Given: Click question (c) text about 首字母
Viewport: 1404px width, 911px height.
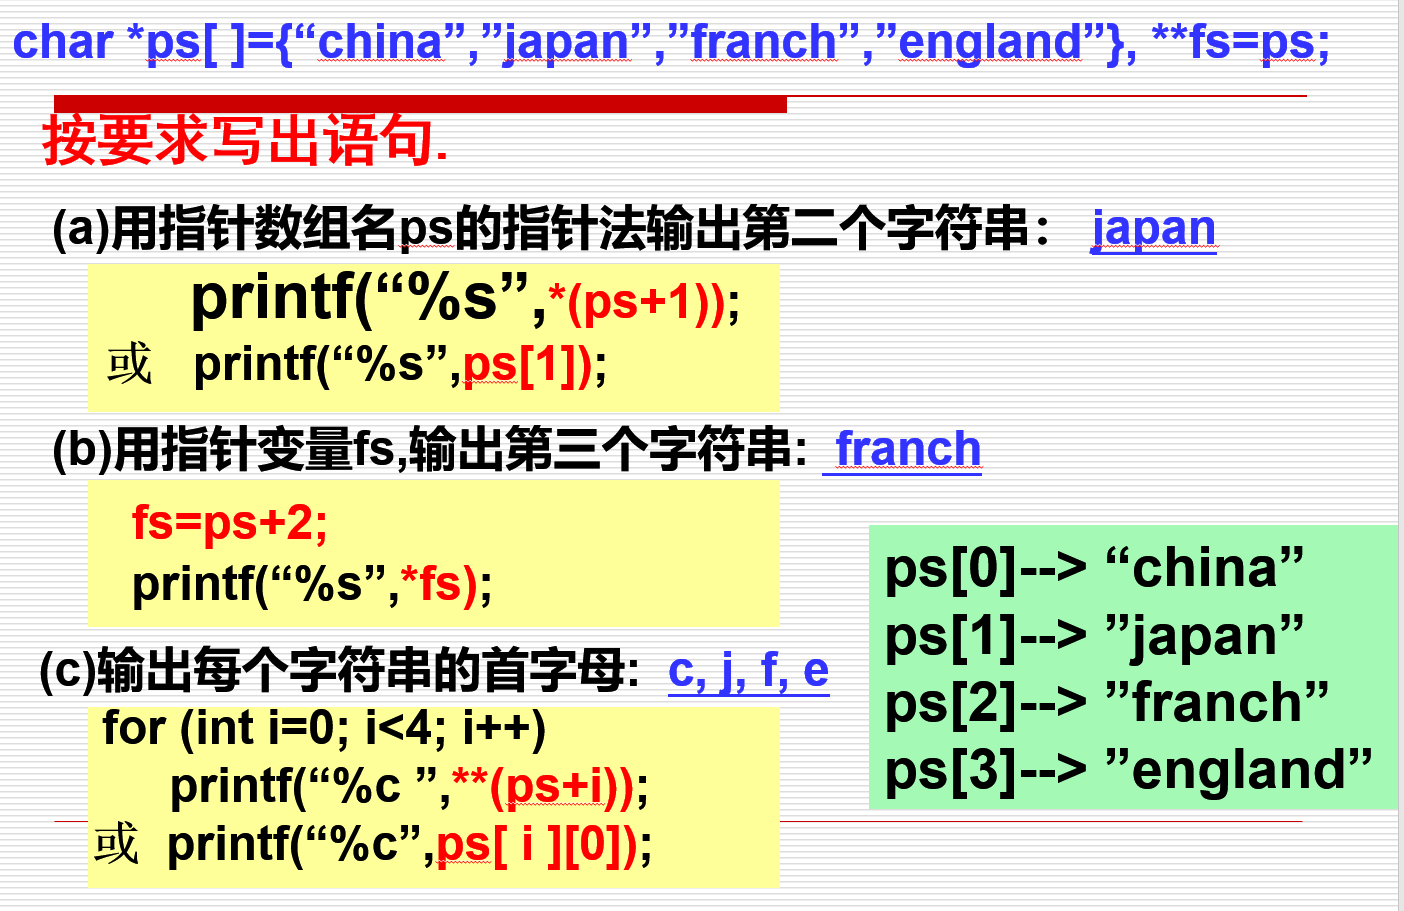Looking at the screenshot, I should tap(340, 670).
